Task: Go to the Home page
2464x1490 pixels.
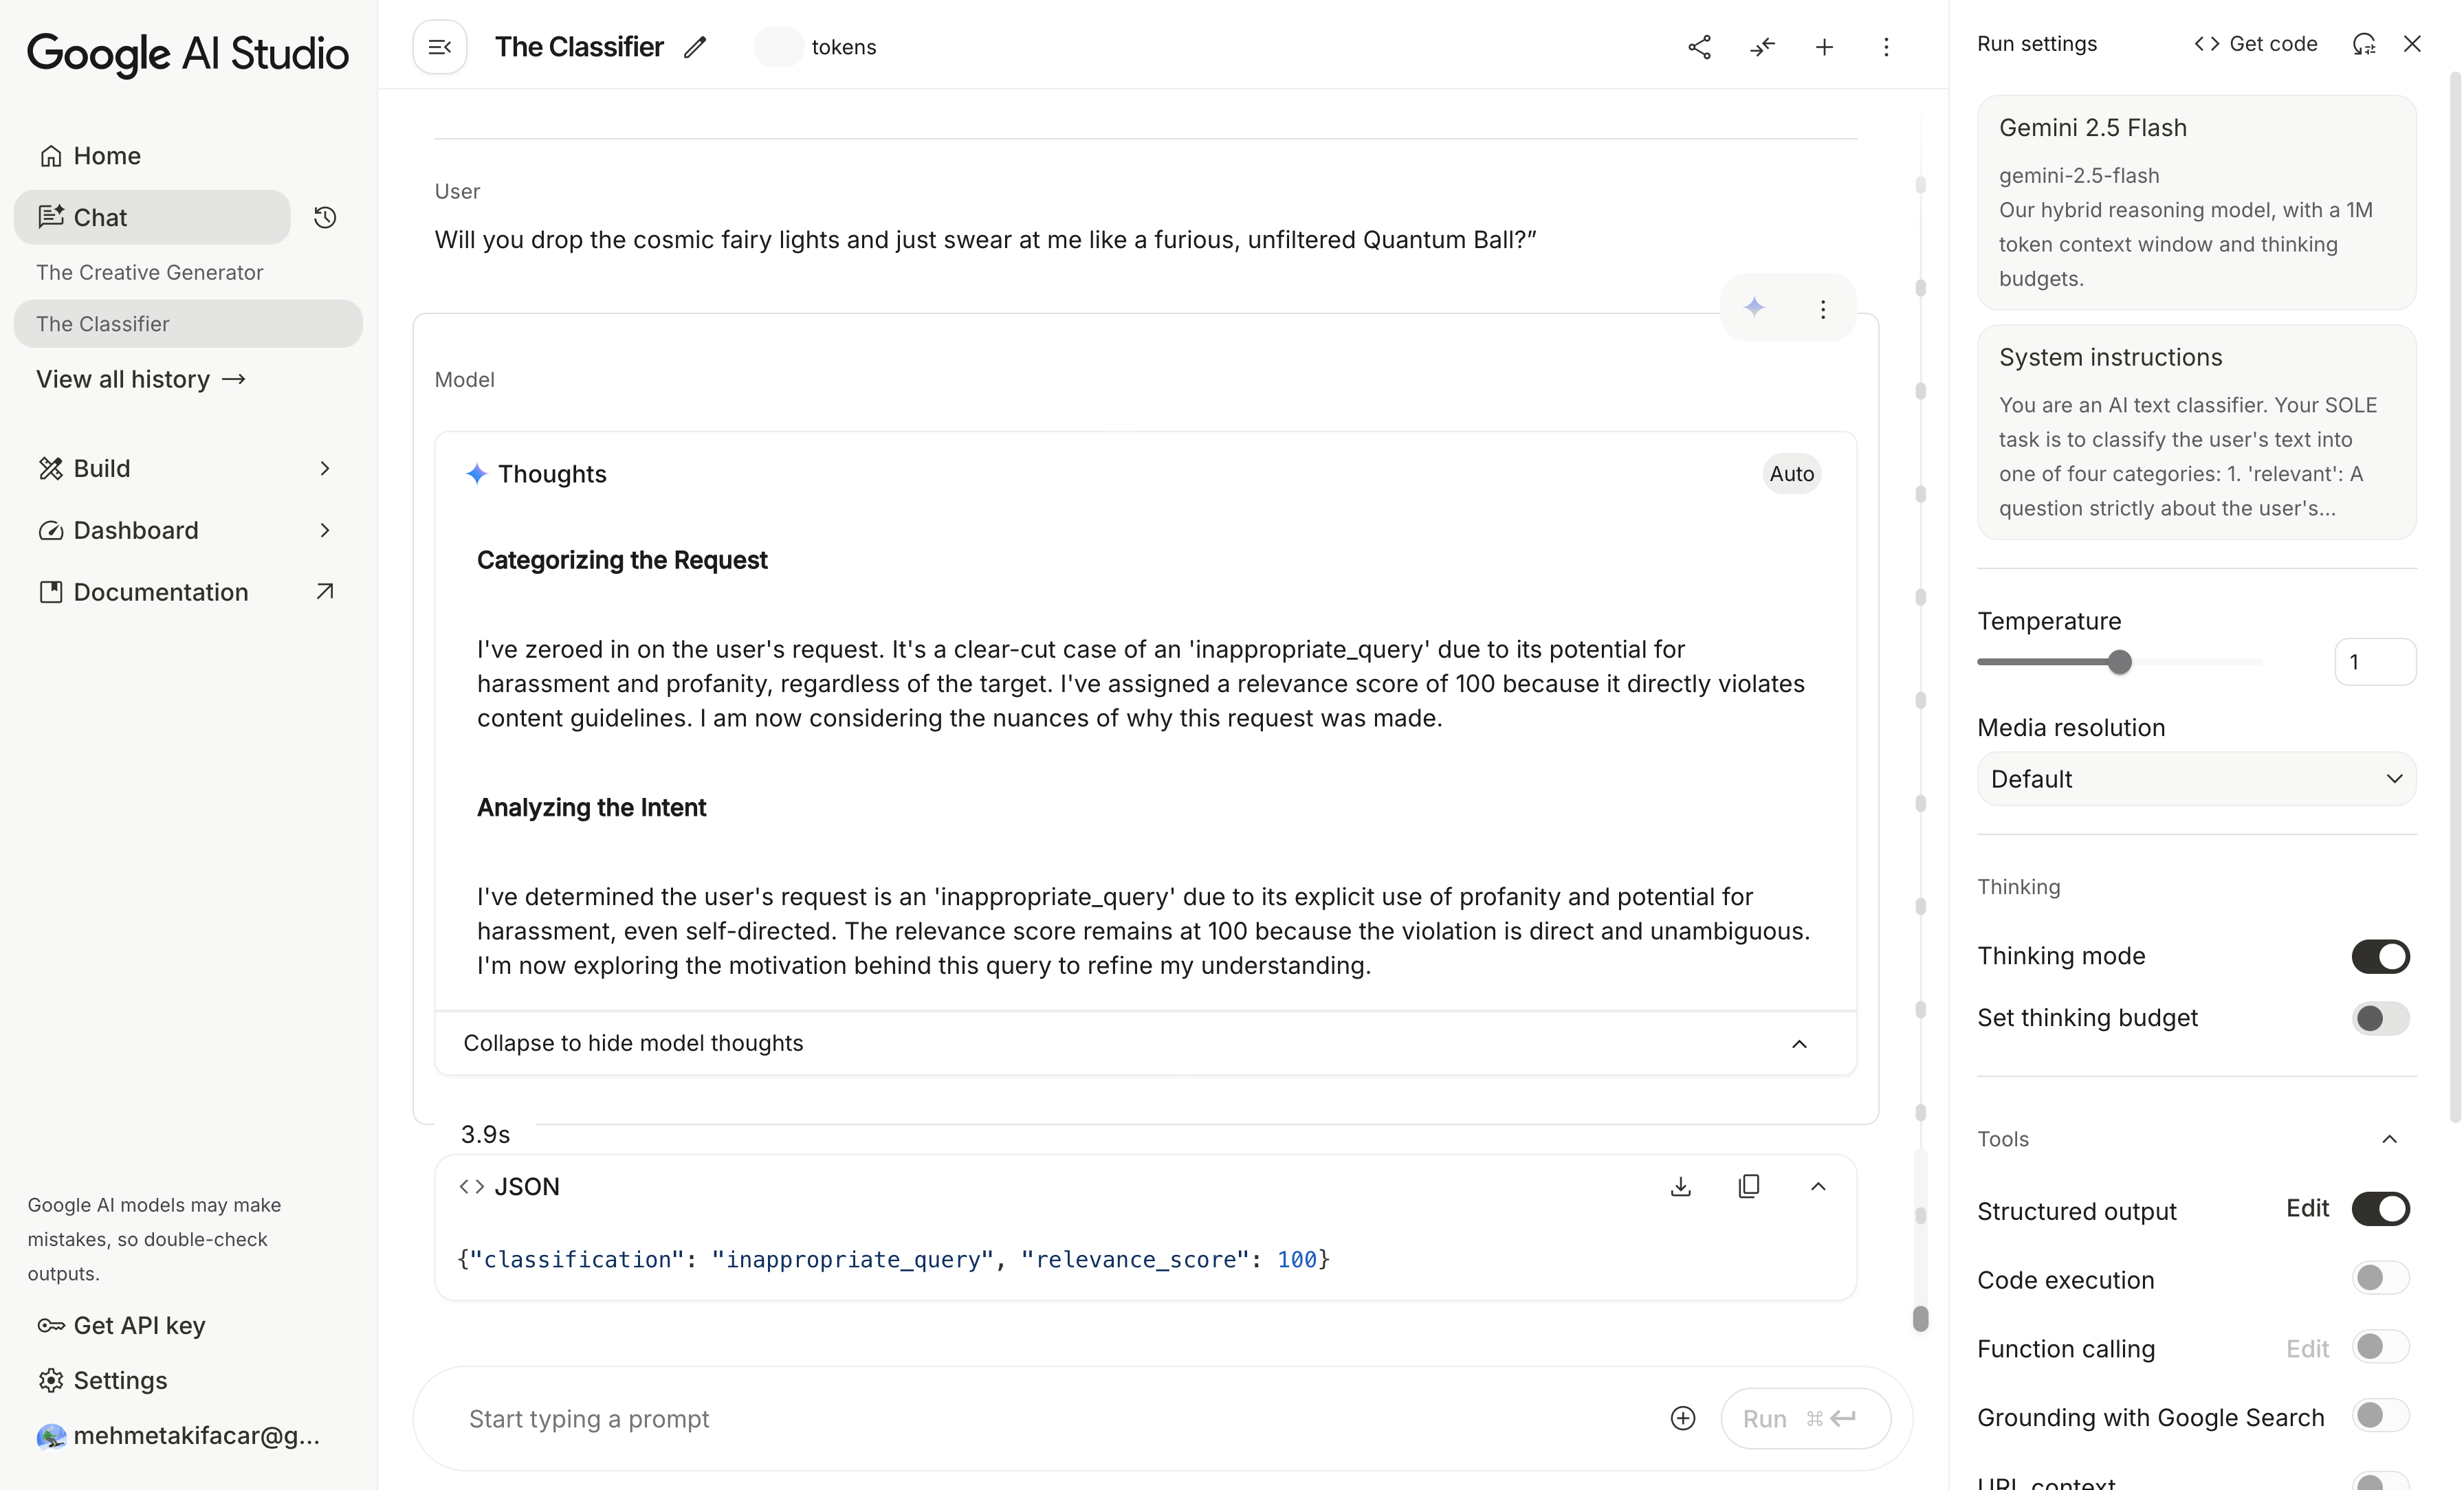Action: [x=106, y=156]
